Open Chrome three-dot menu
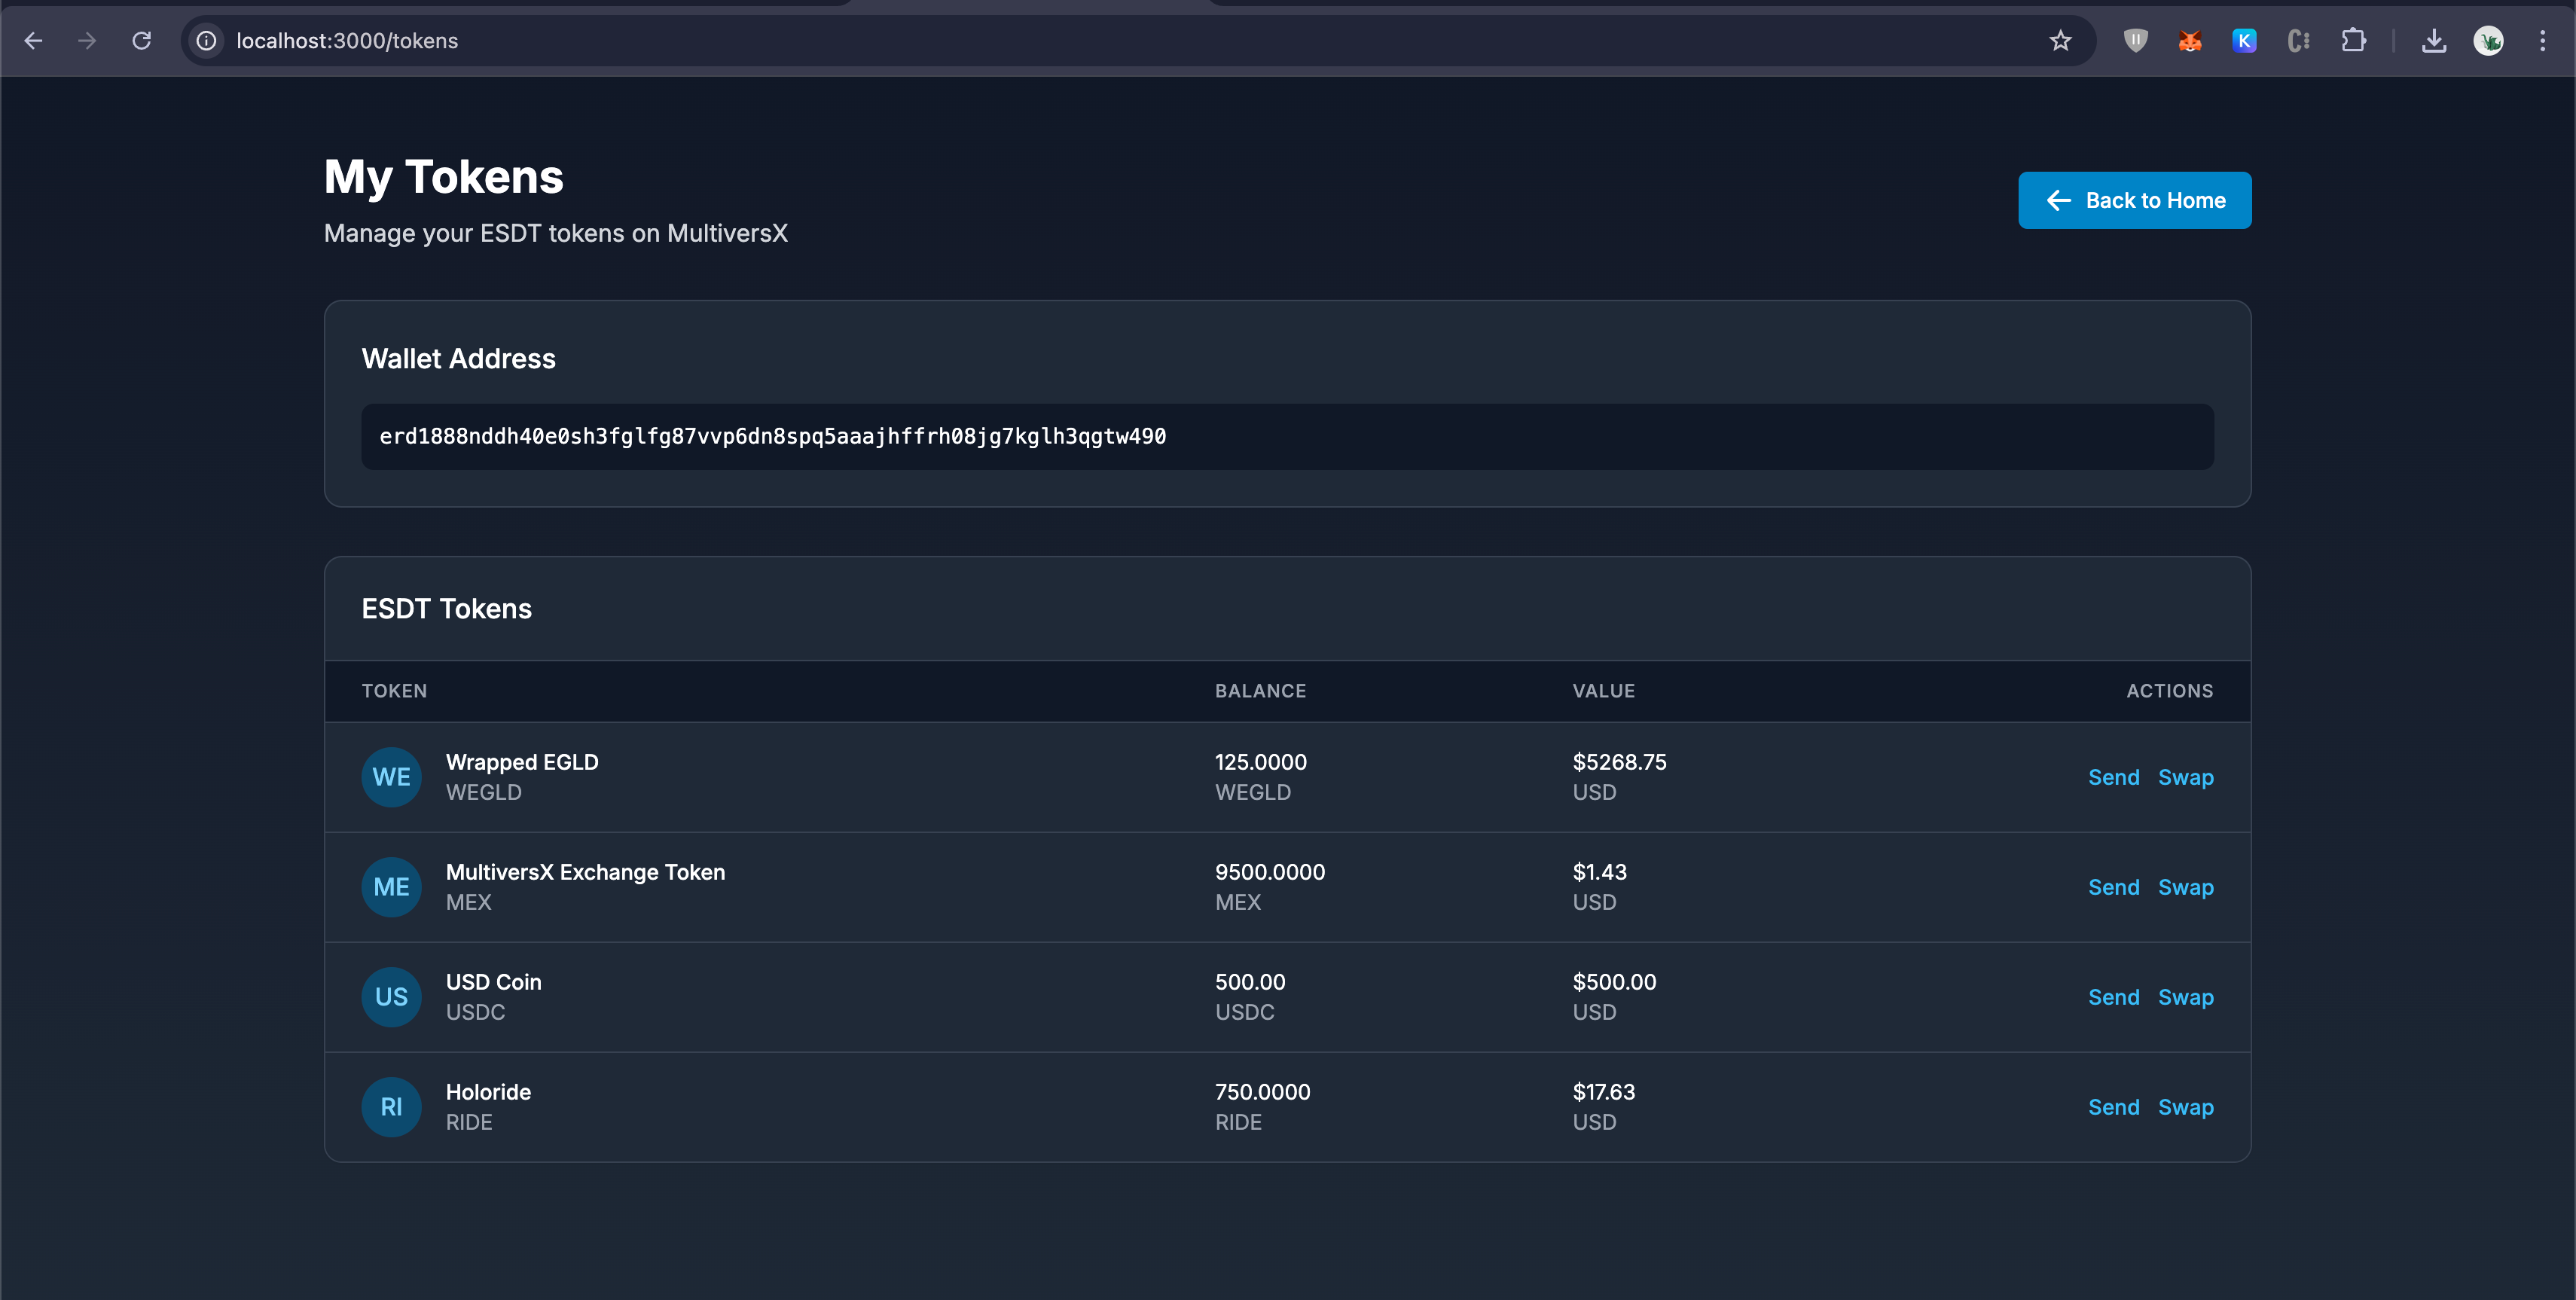 [2542, 41]
